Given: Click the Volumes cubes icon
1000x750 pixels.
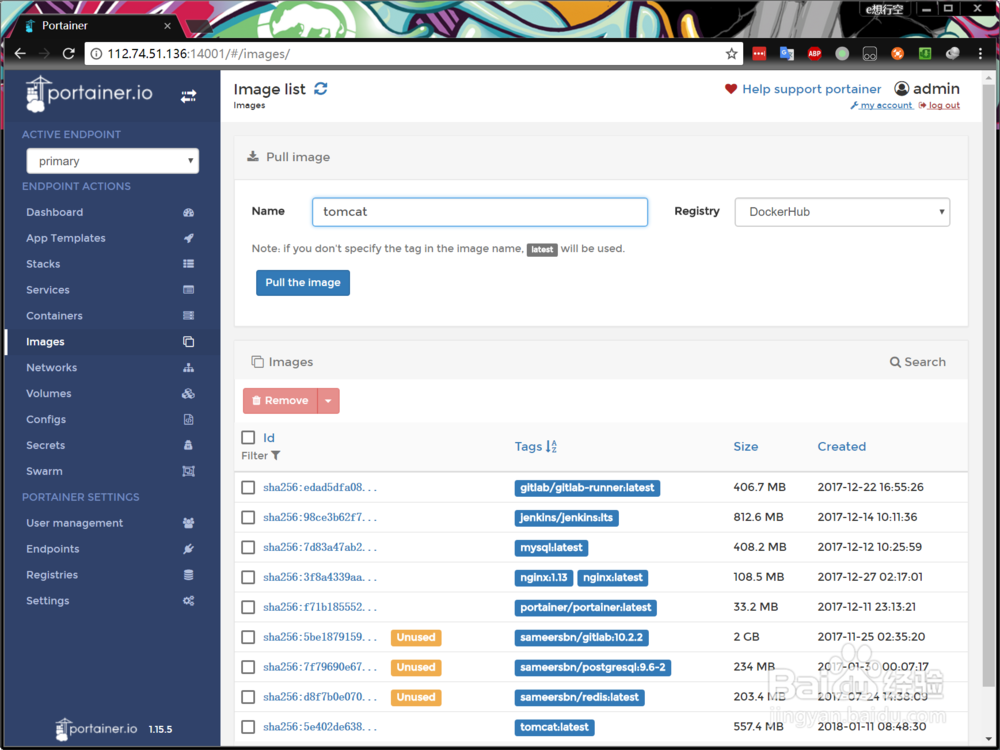Looking at the screenshot, I should pyautogui.click(x=188, y=393).
